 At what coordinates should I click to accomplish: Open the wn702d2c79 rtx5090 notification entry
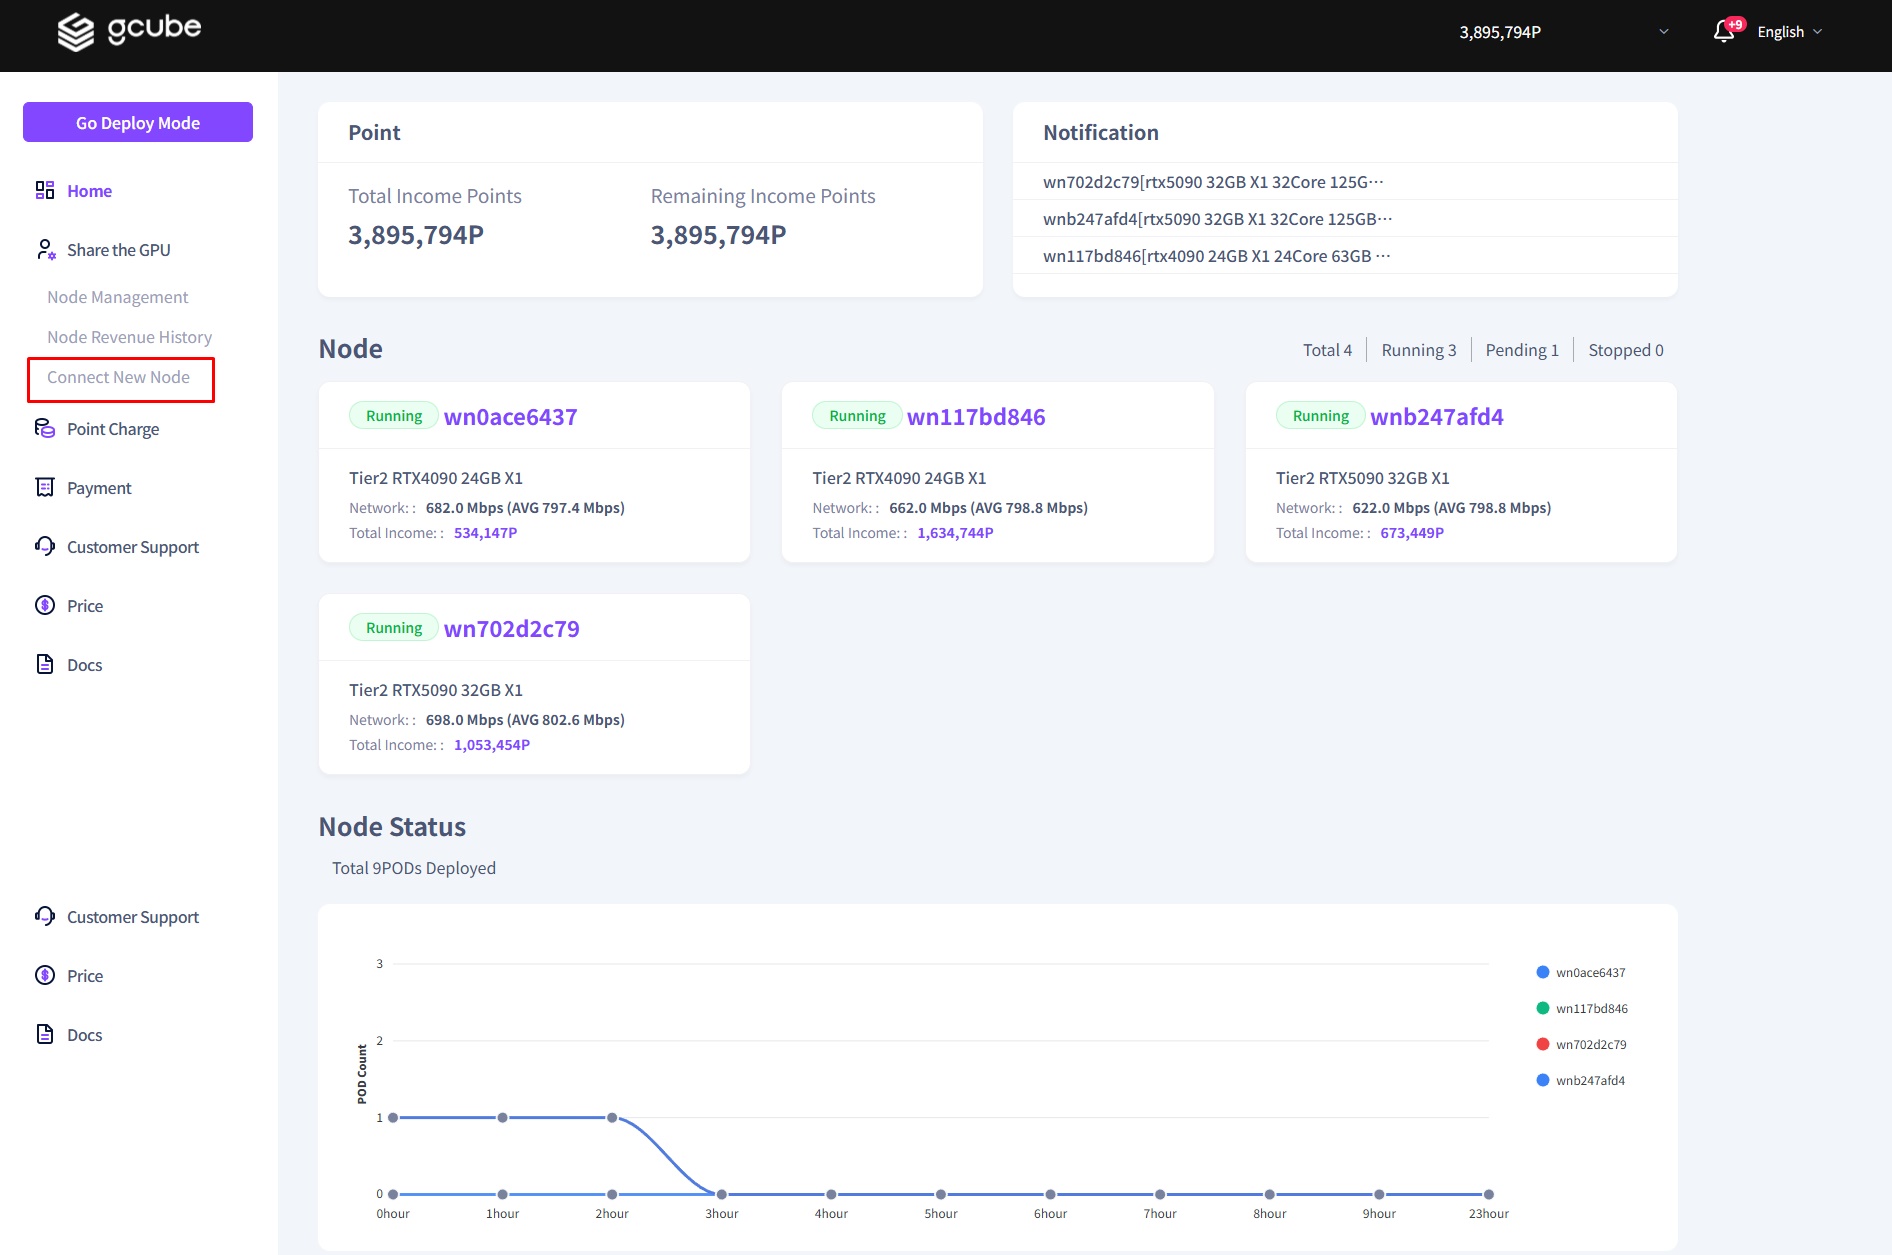pyautogui.click(x=1212, y=182)
